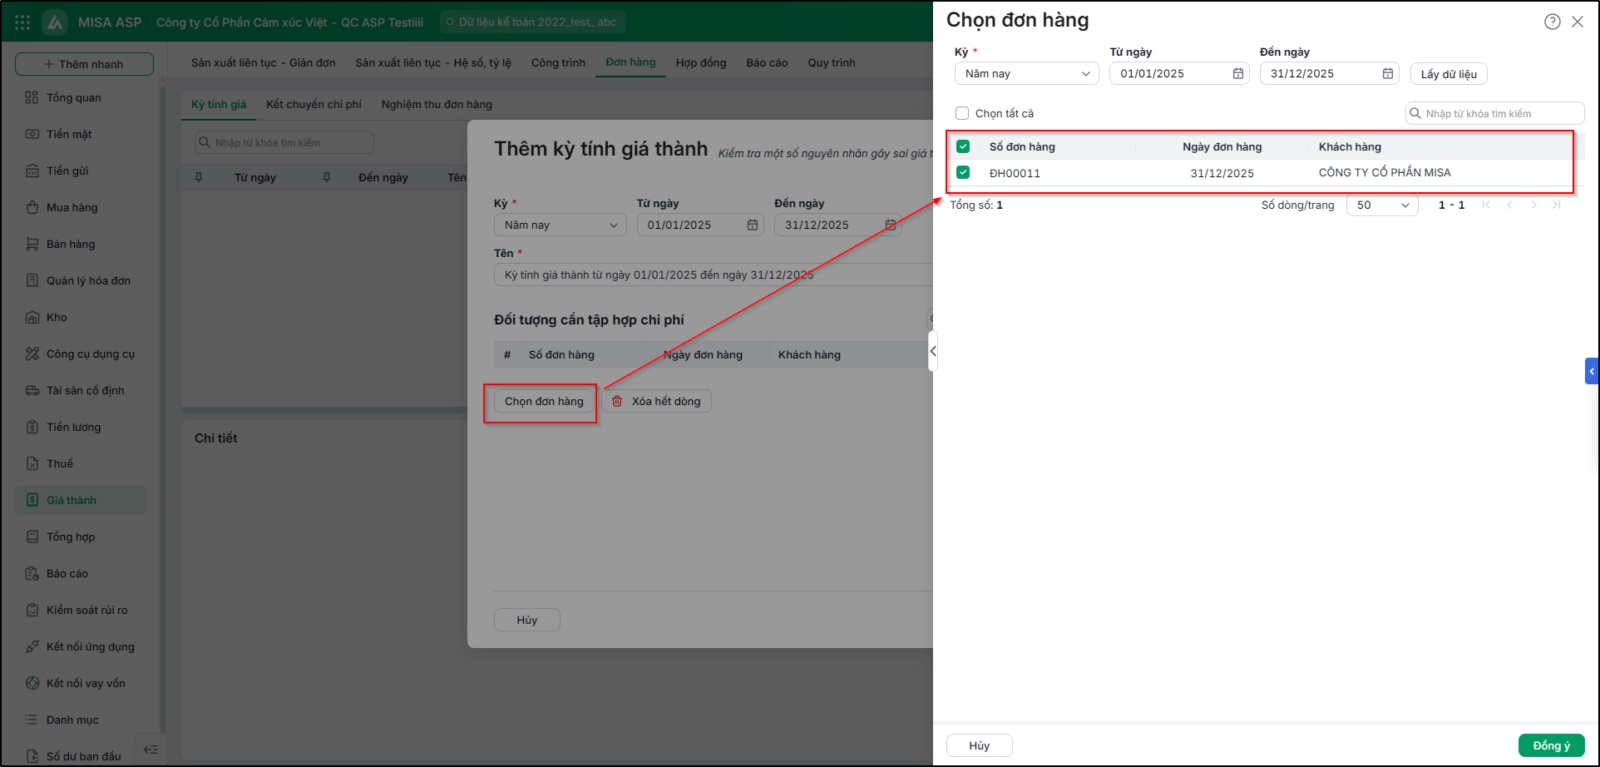Click Hủy in Chọn đơn hàng panel
The image size is (1600, 767).
point(979,746)
